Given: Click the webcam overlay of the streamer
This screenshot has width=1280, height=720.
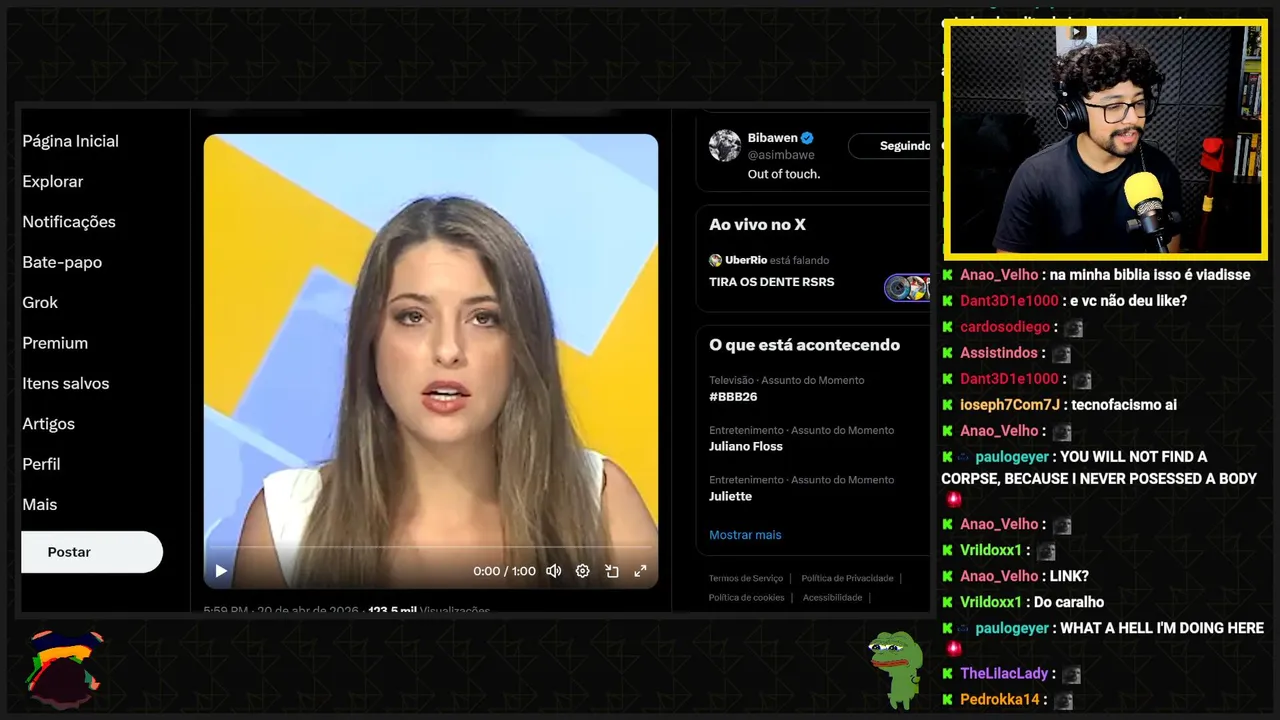Looking at the screenshot, I should coord(1105,139).
